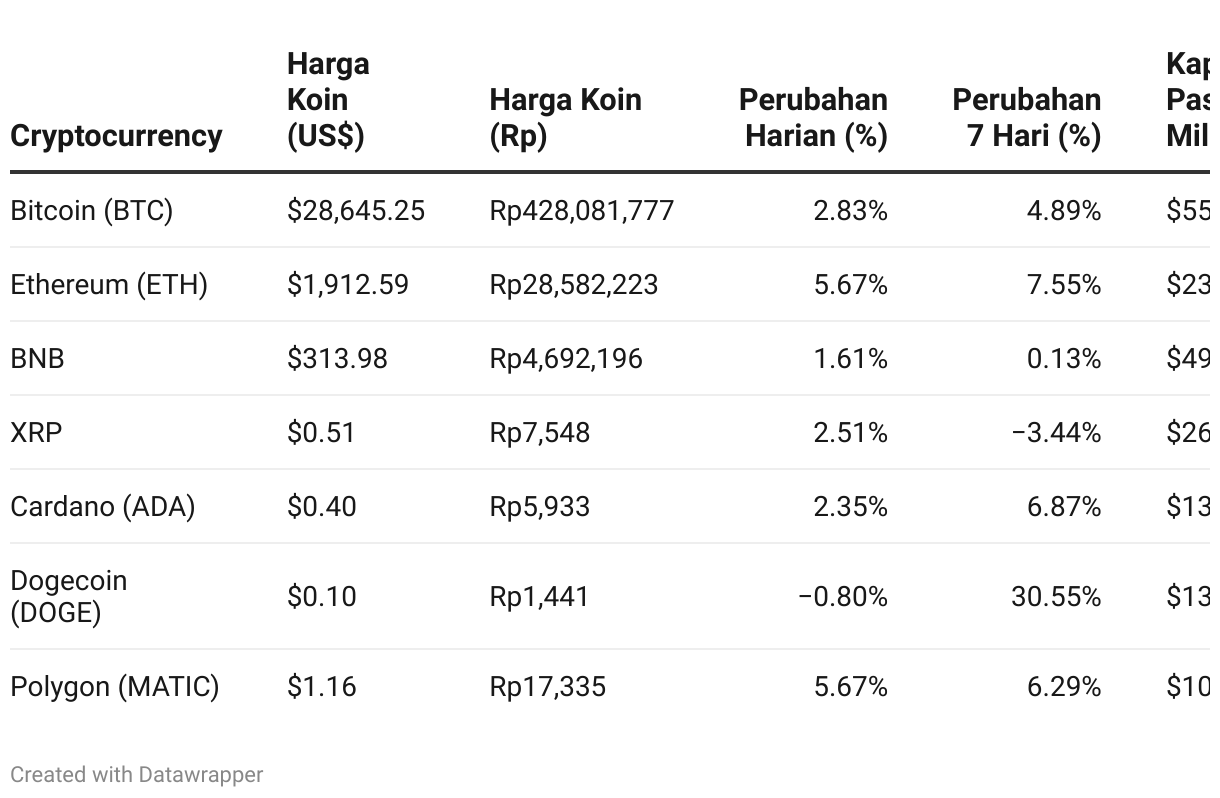1220x798 pixels.
Task: Click Bitcoin price $28,645.25
Action: (x=356, y=211)
